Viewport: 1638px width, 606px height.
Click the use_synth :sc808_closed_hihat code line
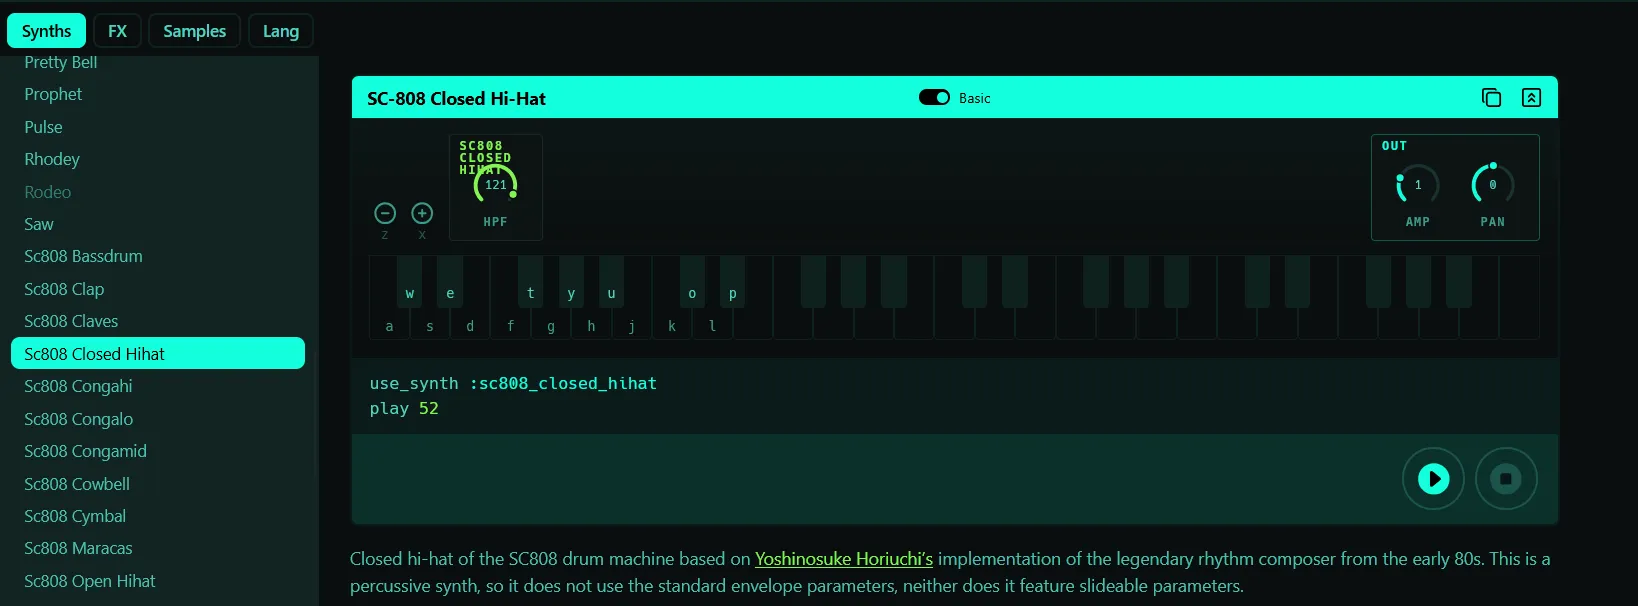point(513,384)
